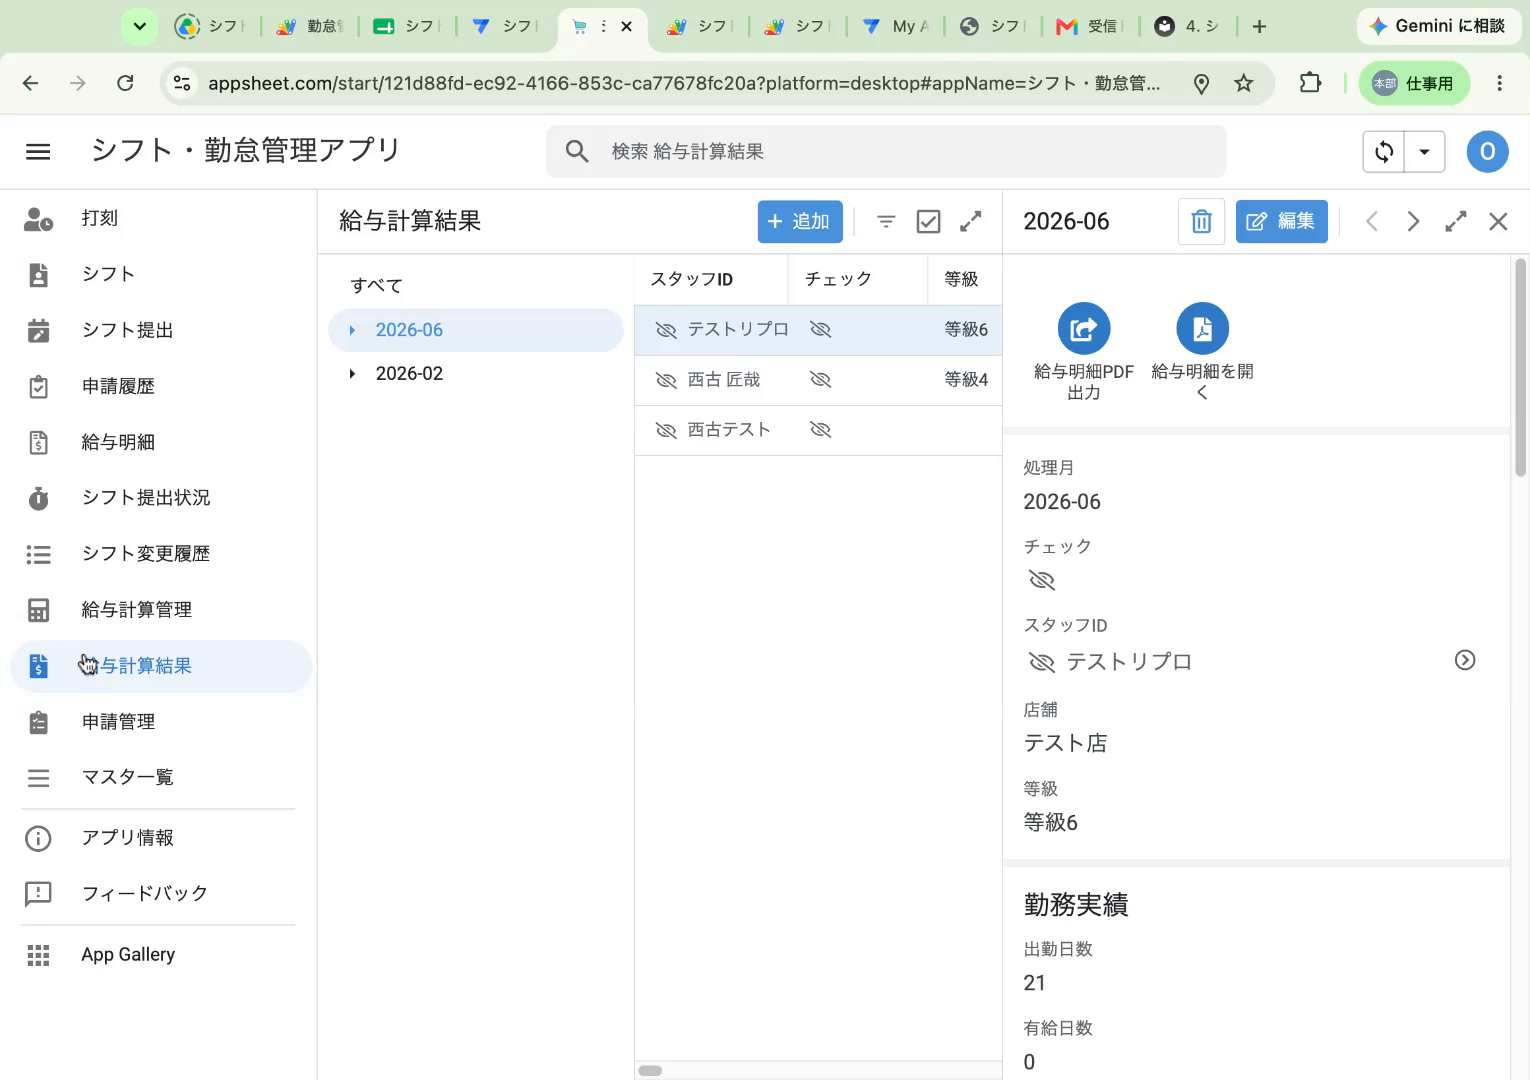Click the 給与明細PDF出力 action icon

click(x=1084, y=329)
